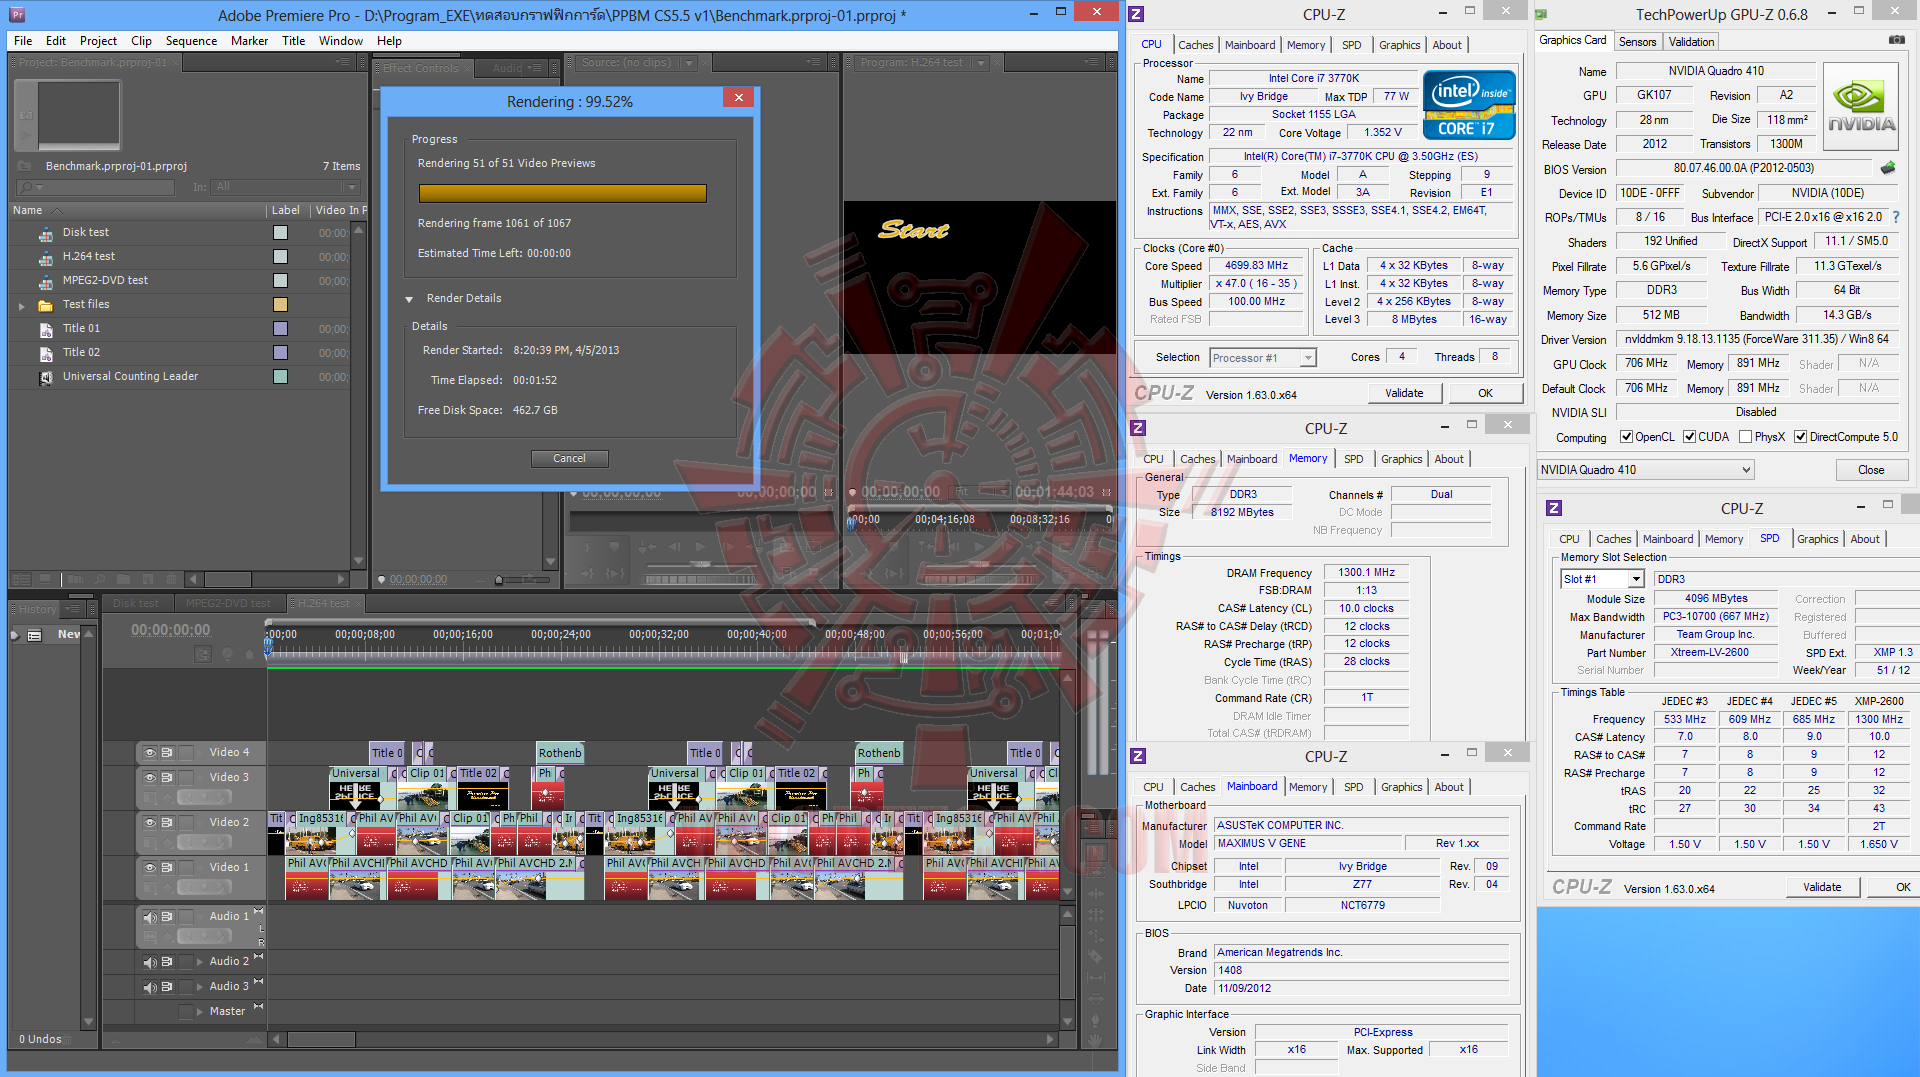
Task: Click the project search magnifier icon
Action: coord(27,187)
